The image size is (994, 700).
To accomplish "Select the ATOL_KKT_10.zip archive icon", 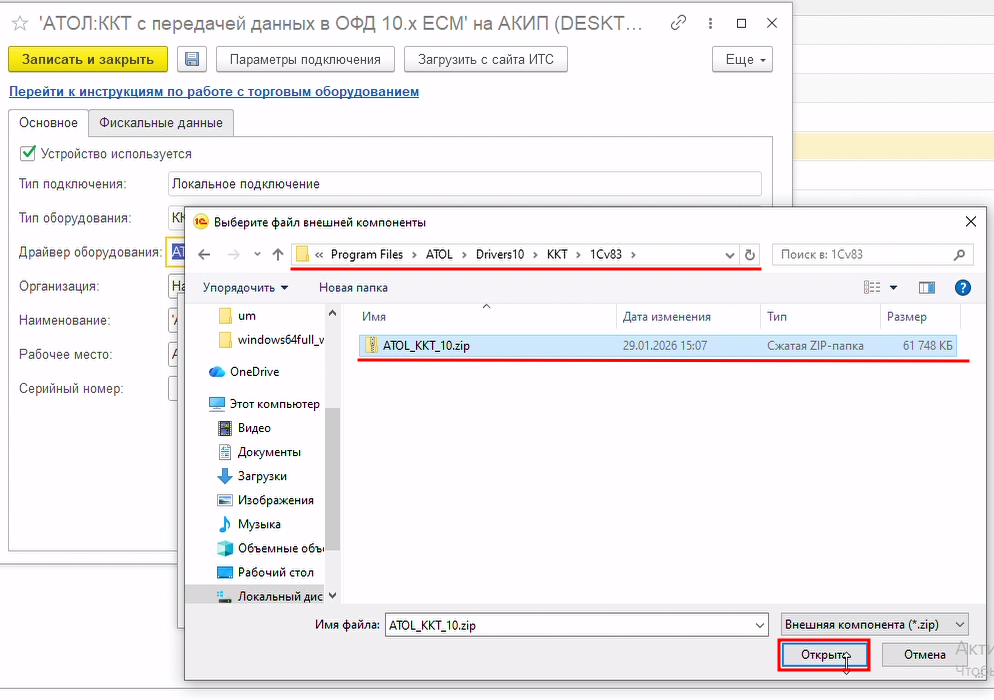I will click(x=371, y=346).
